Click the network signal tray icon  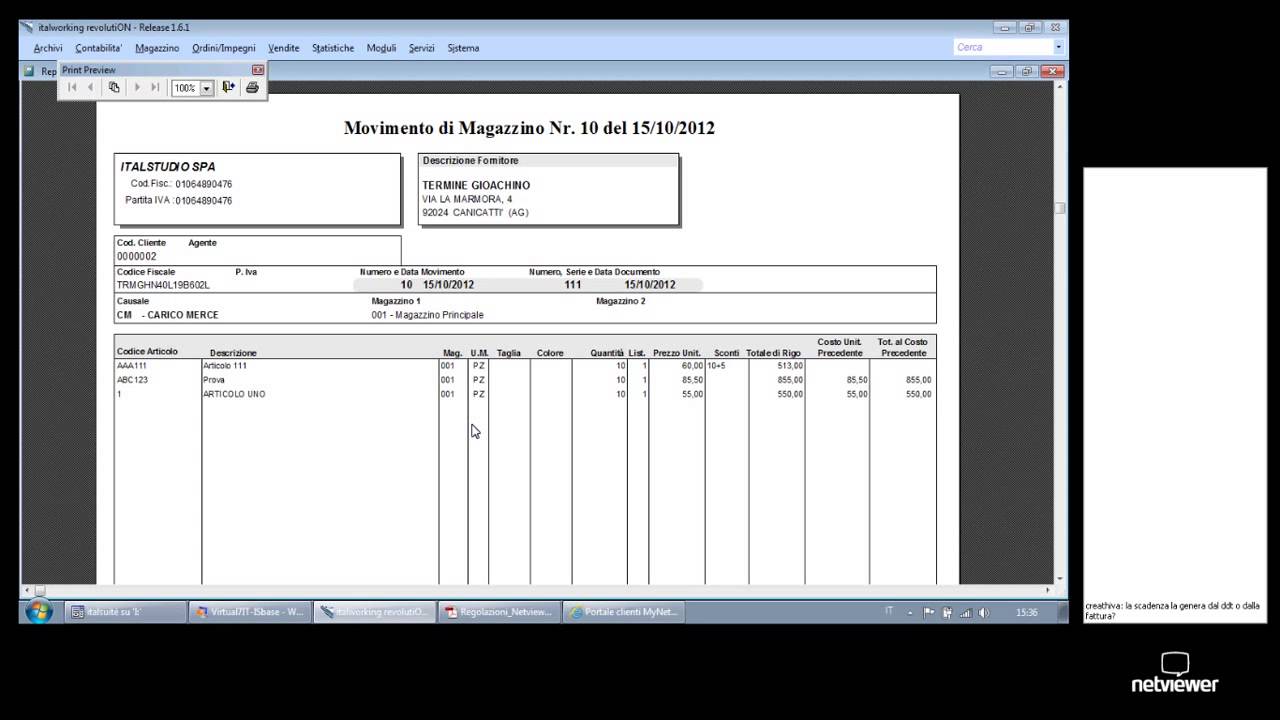coord(965,612)
